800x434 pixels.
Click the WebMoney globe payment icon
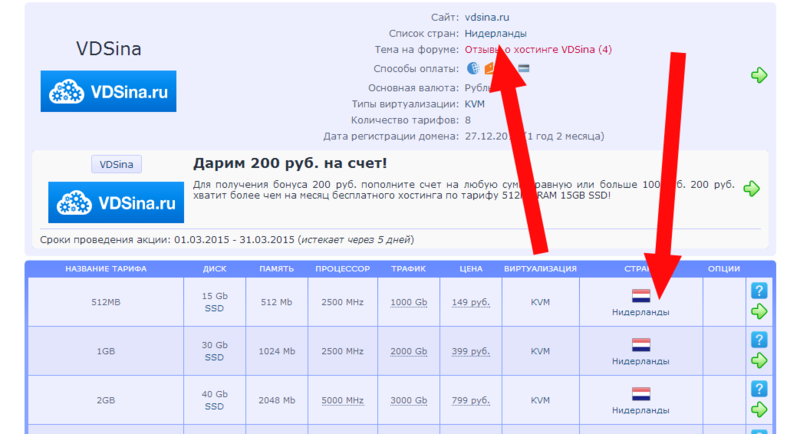click(x=473, y=68)
